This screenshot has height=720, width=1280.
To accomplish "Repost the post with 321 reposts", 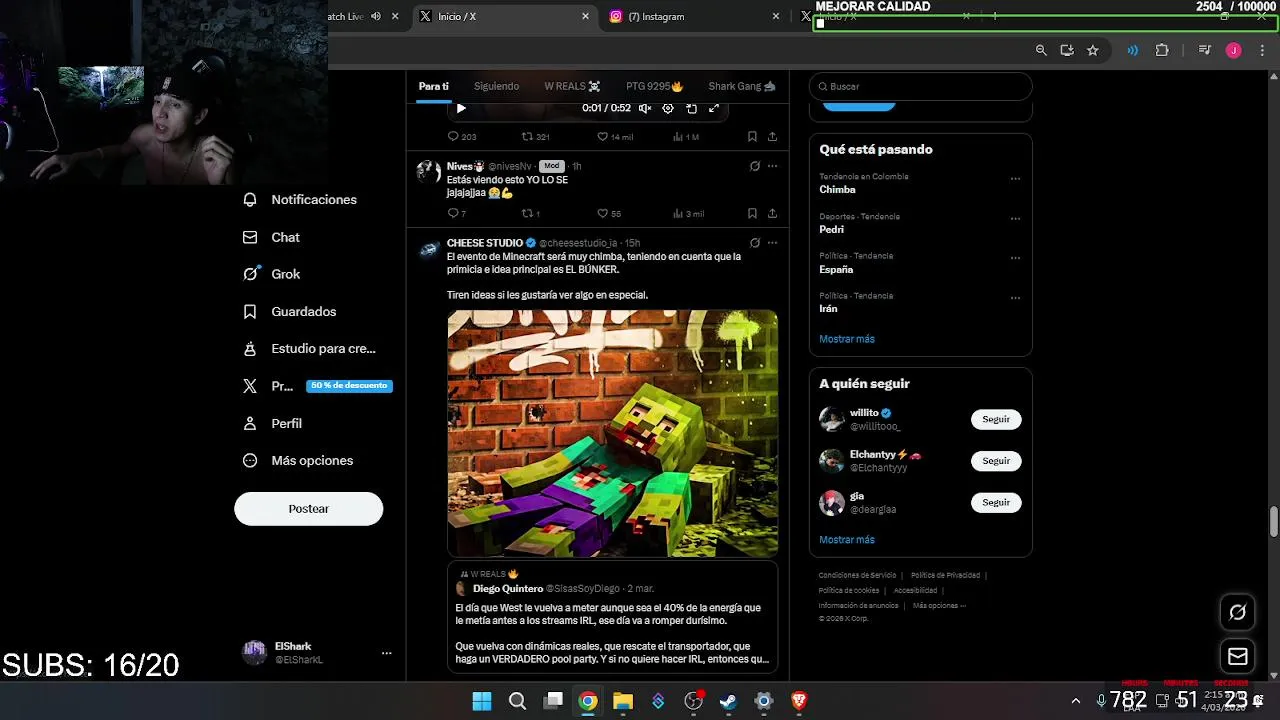I will coord(536,136).
